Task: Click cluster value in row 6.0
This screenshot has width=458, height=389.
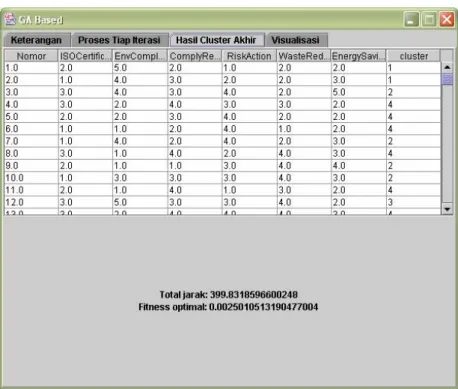Action: [x=413, y=129]
